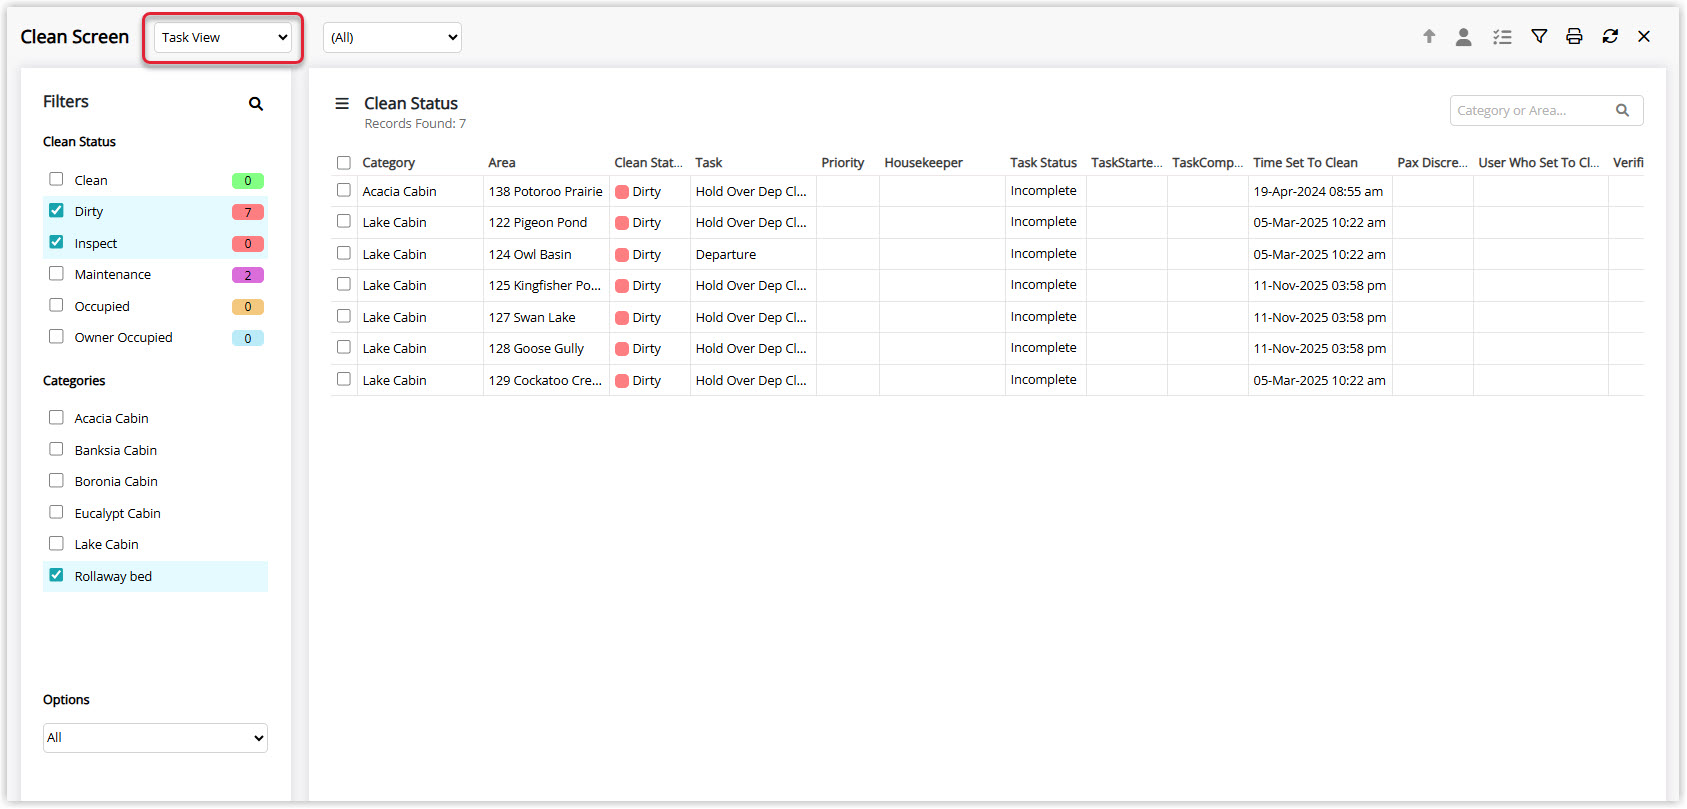
Task: Check the Eucalypt Cabin category filter
Action: (x=56, y=512)
